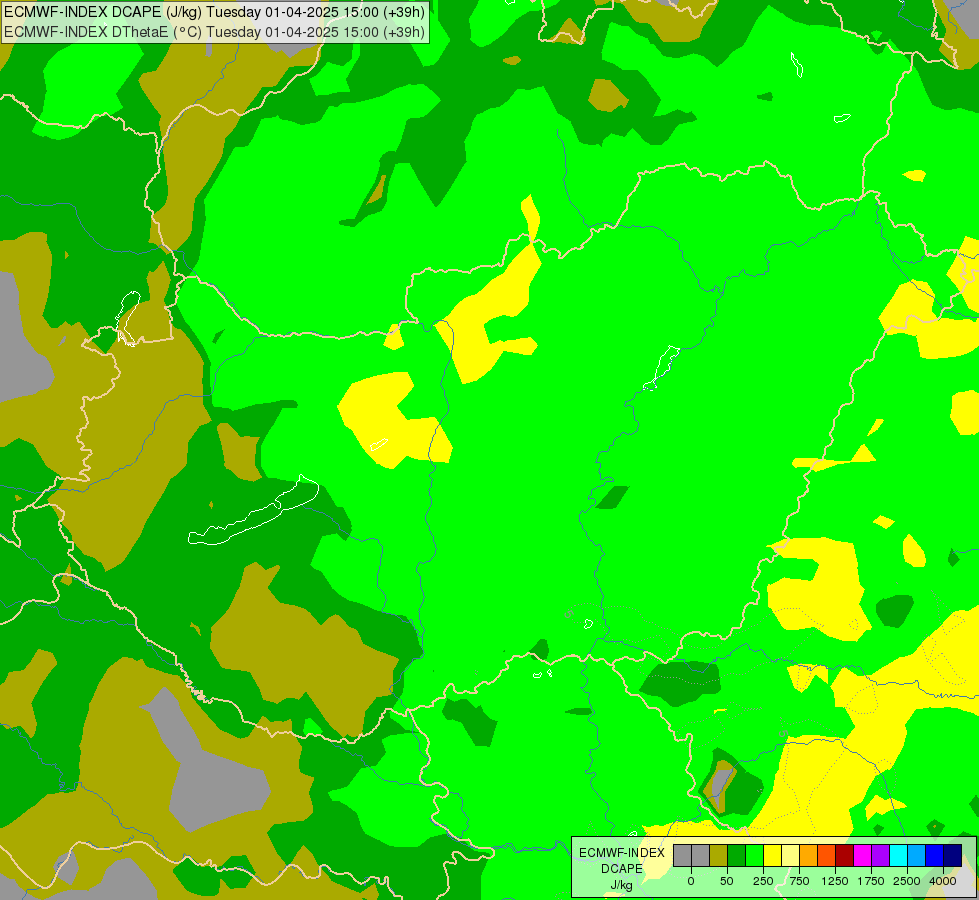Click the legend value '250'

coord(763,881)
